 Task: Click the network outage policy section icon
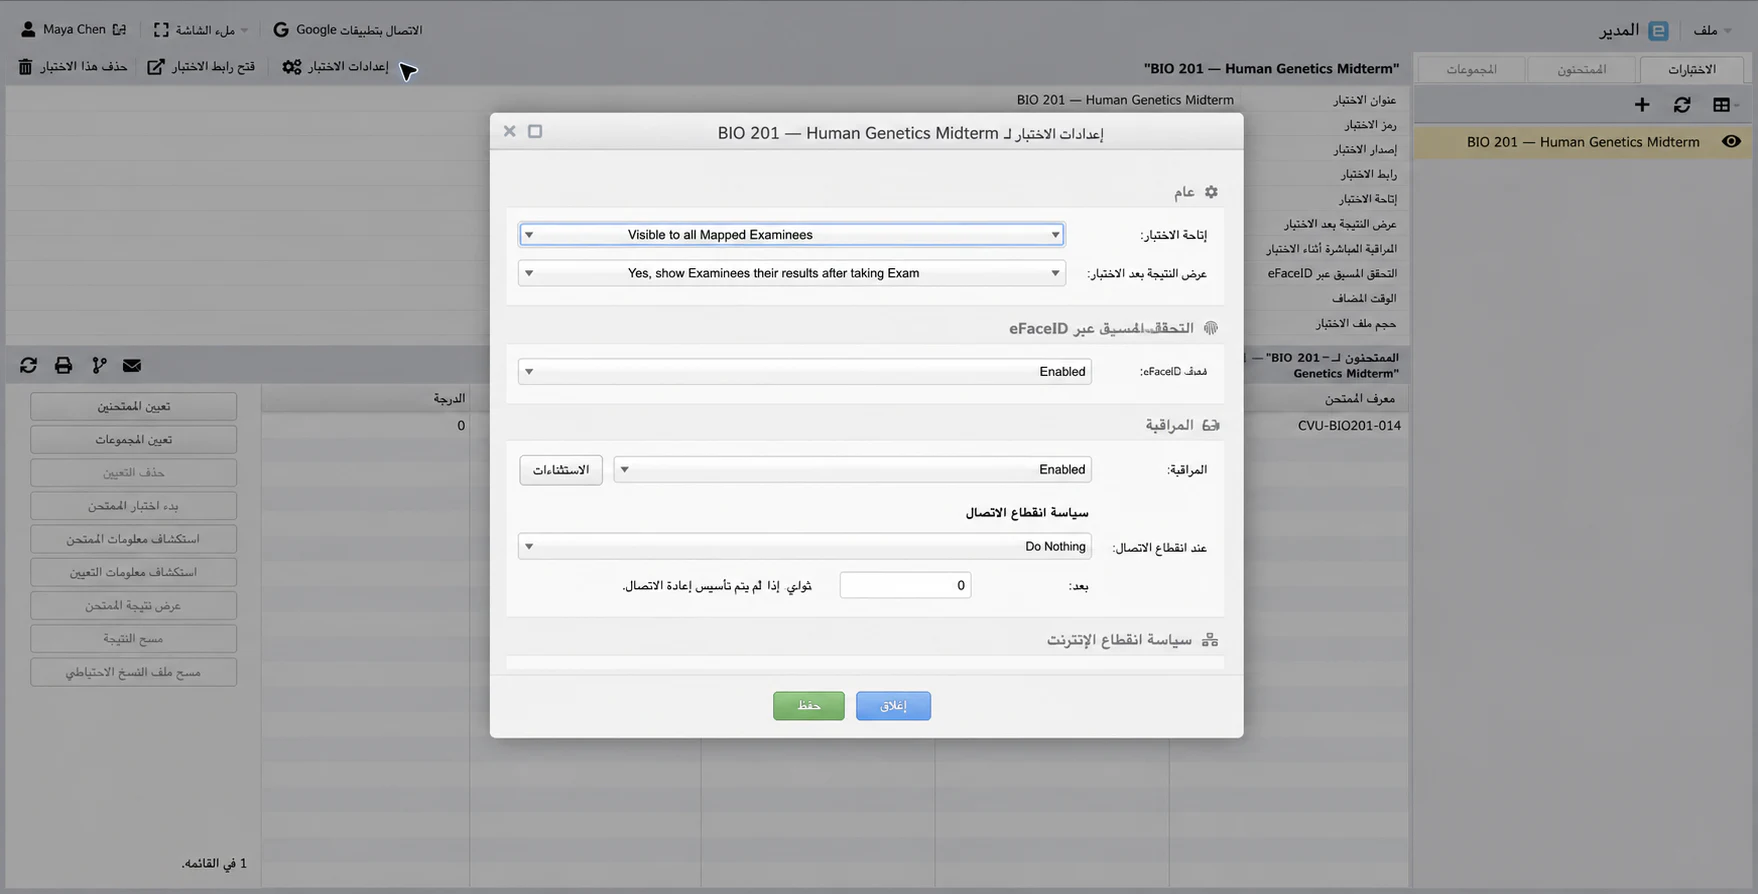click(x=1210, y=640)
